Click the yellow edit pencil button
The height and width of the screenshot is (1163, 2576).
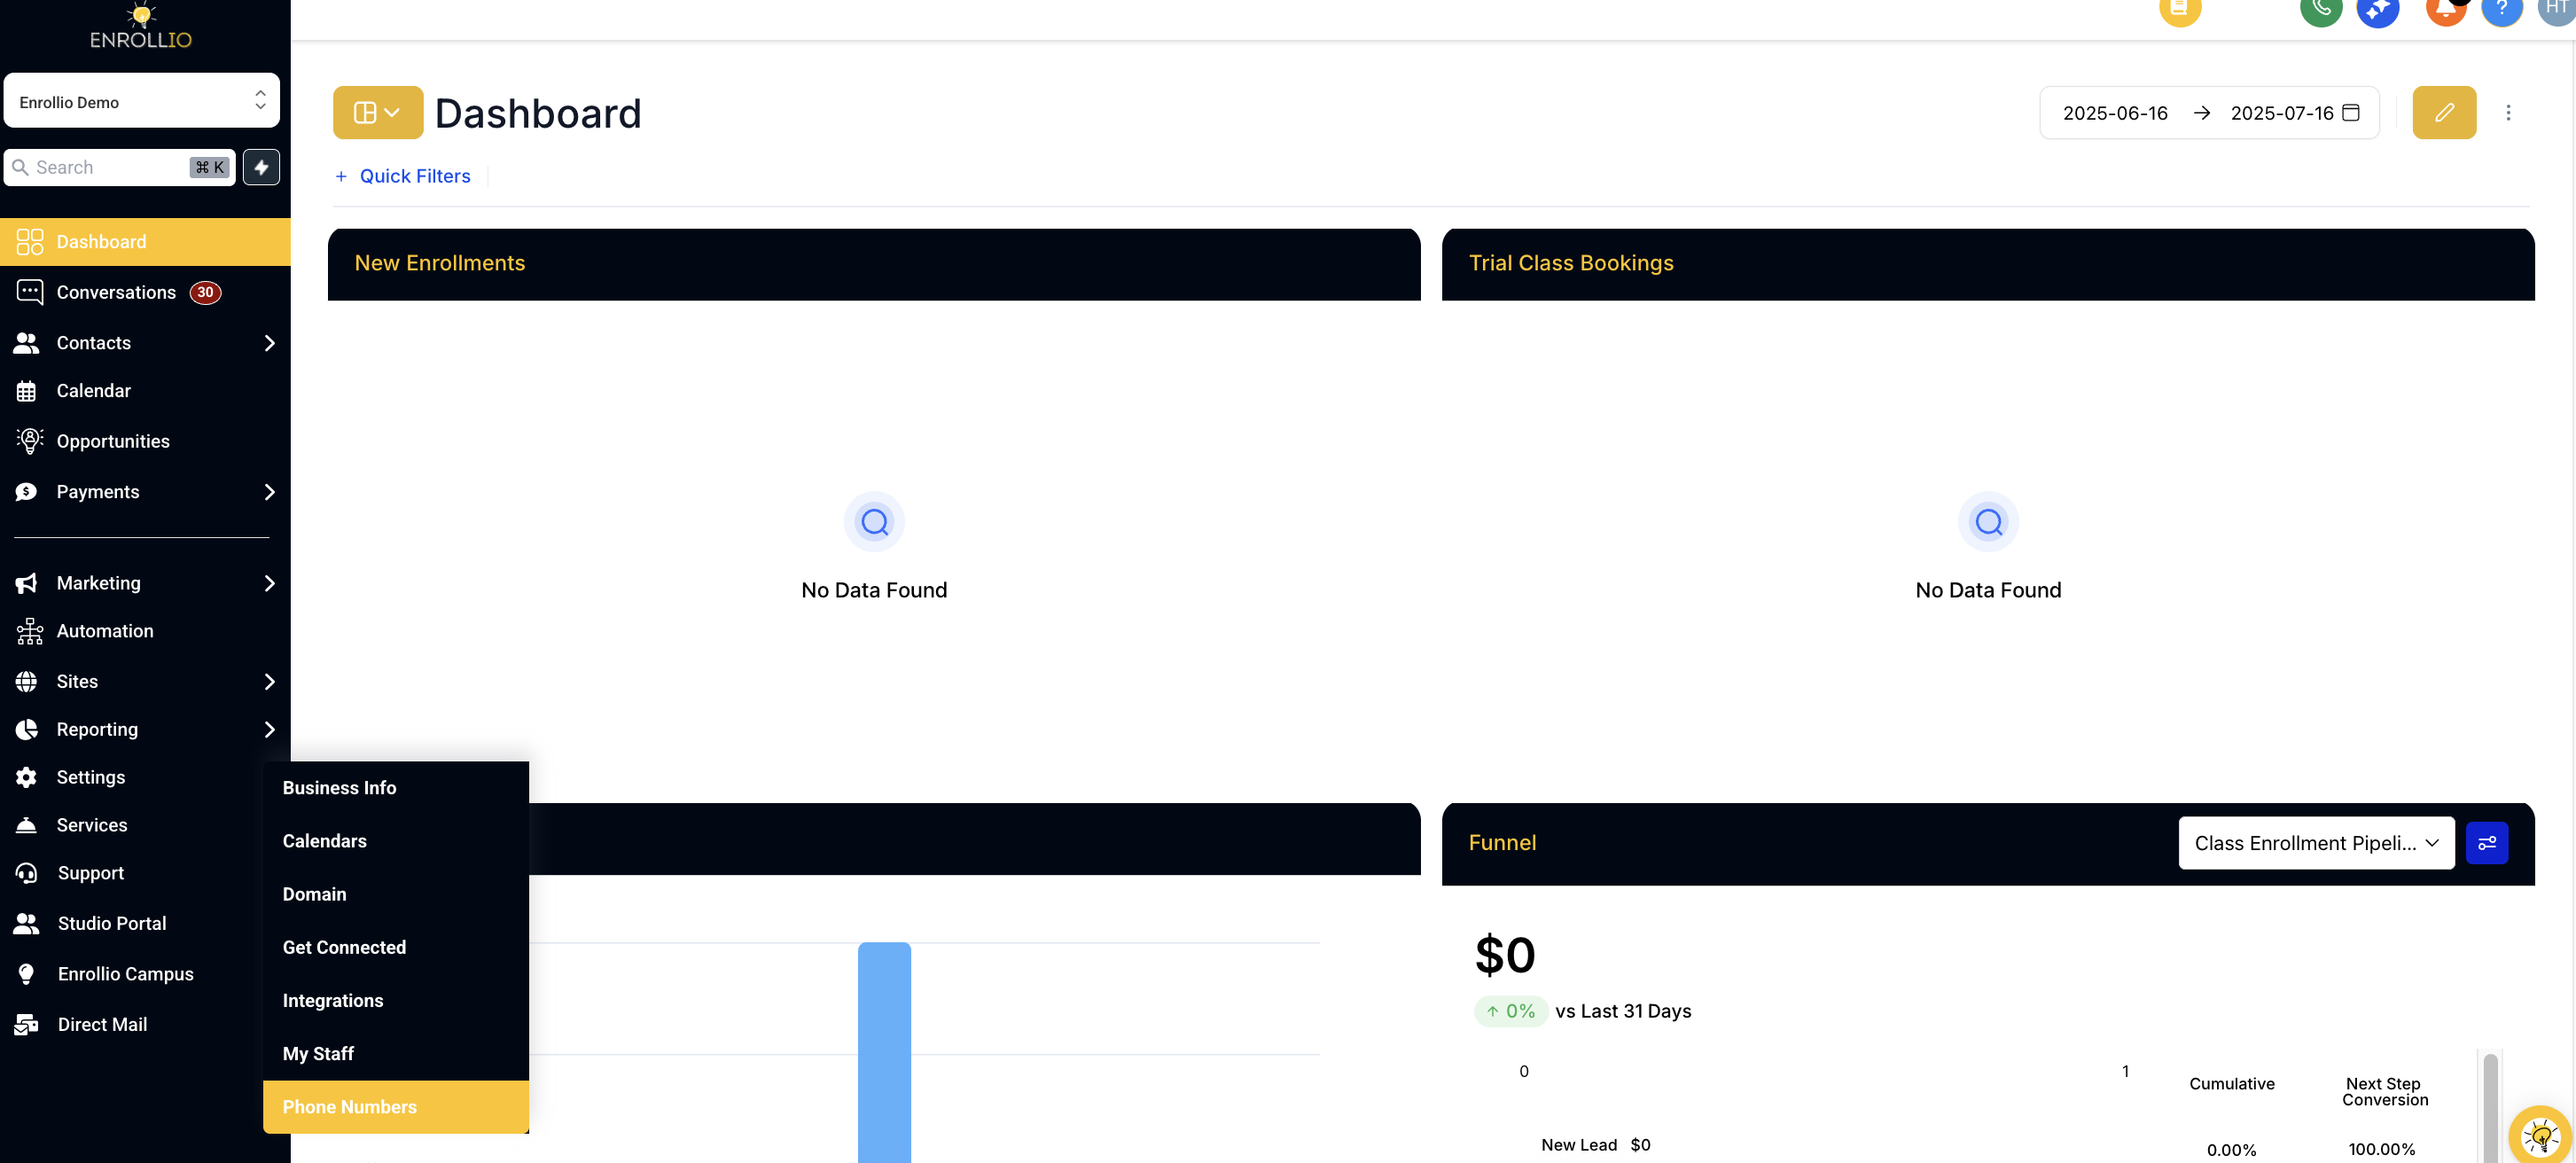coord(2444,112)
